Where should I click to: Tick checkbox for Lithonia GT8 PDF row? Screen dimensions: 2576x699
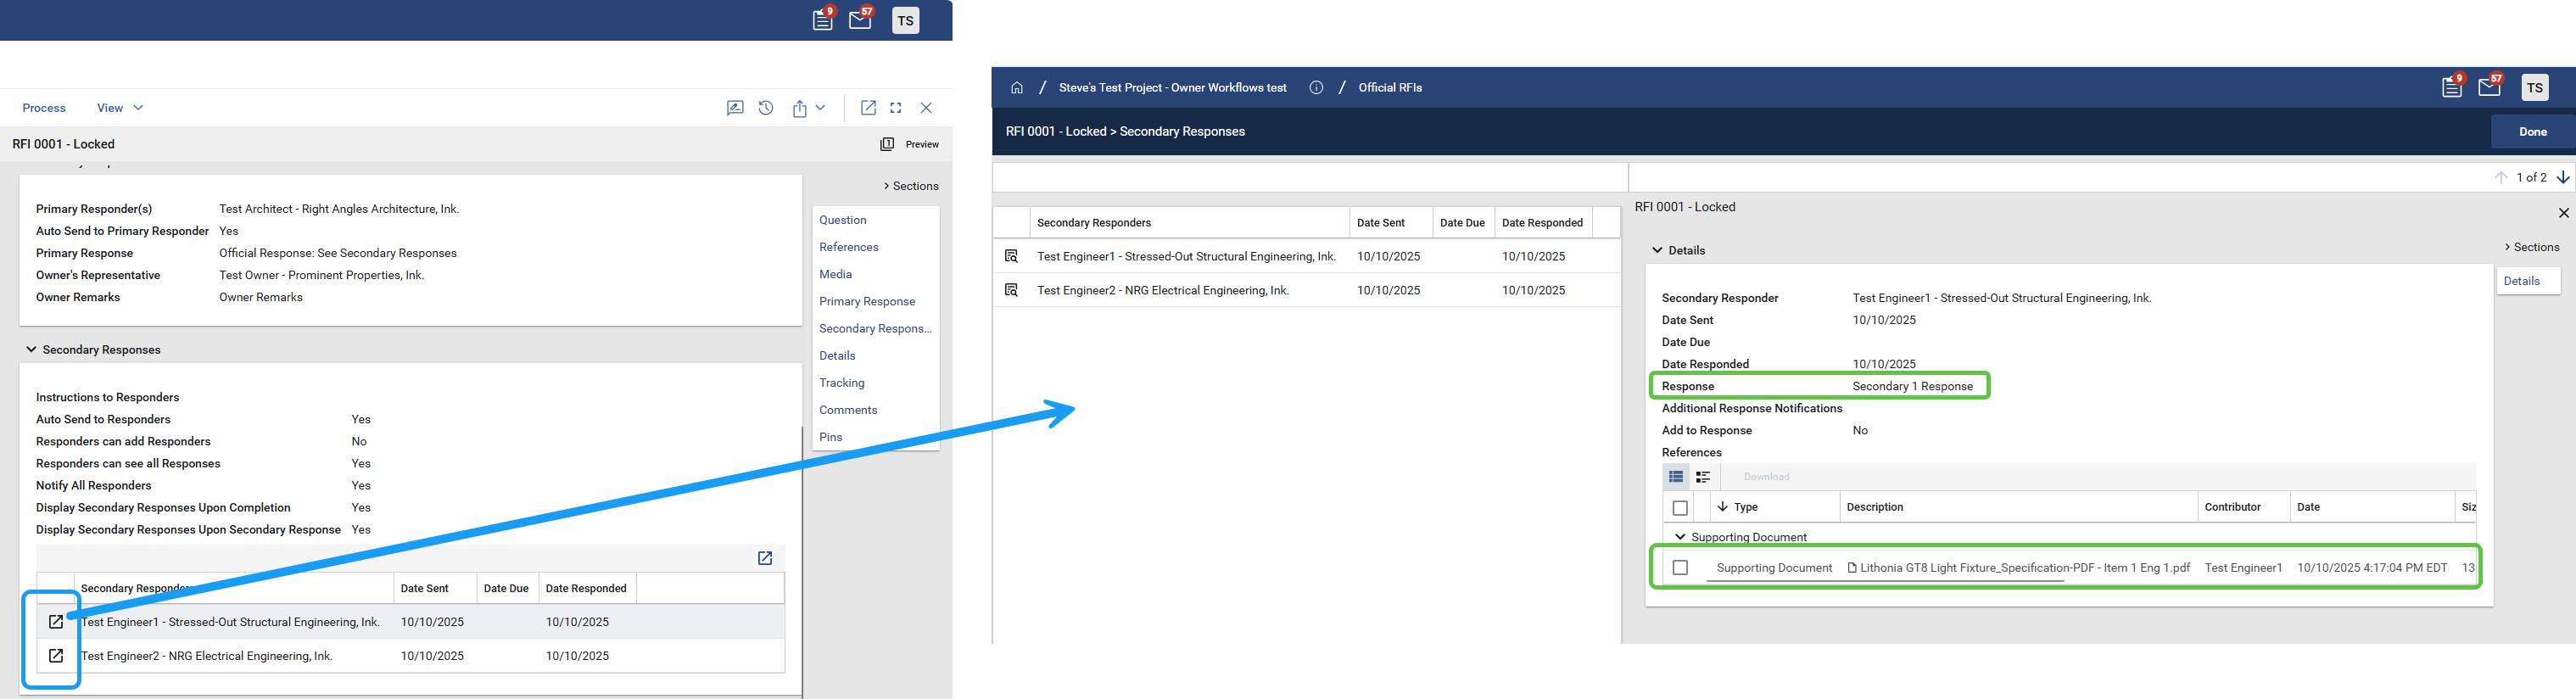click(x=1680, y=568)
